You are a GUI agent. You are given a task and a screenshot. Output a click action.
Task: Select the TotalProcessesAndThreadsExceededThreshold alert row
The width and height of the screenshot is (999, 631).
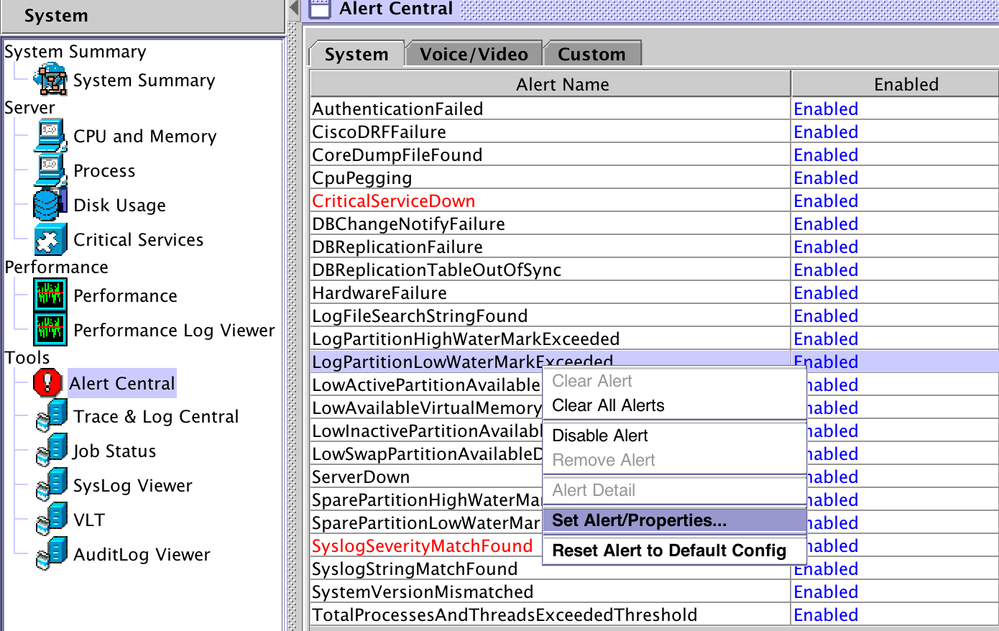pyautogui.click(x=550, y=614)
